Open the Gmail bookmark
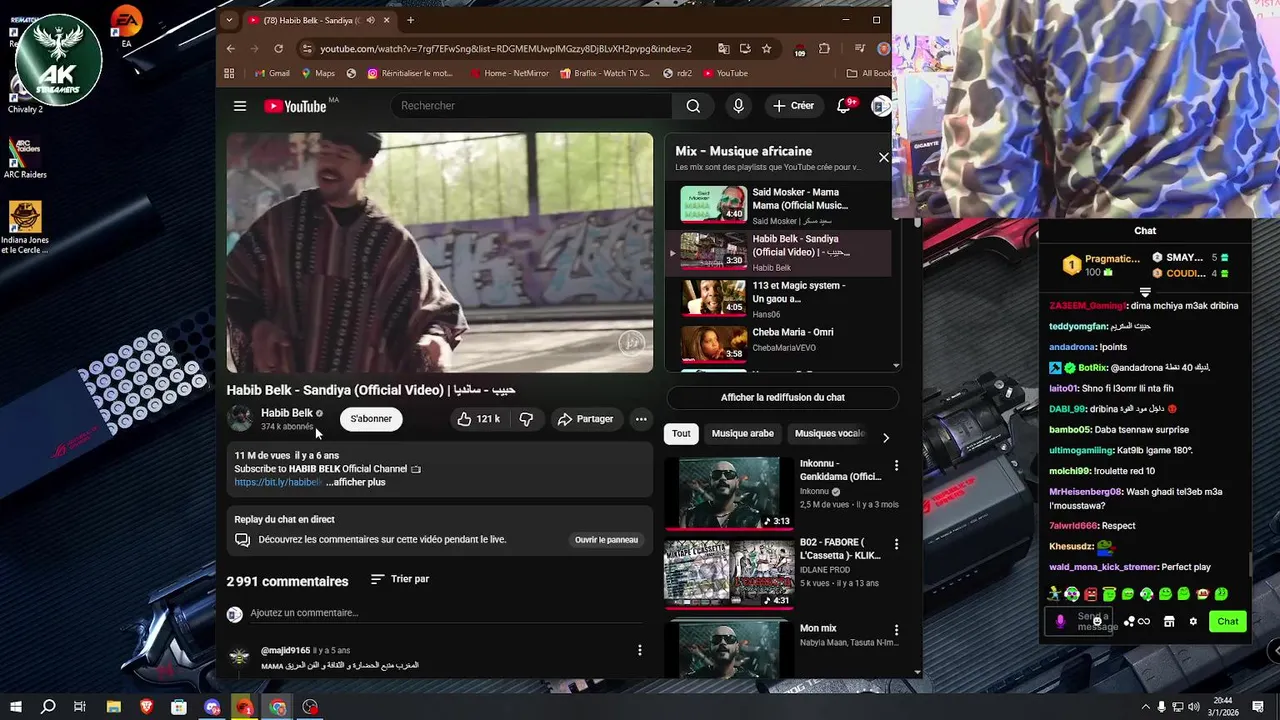 coord(272,73)
